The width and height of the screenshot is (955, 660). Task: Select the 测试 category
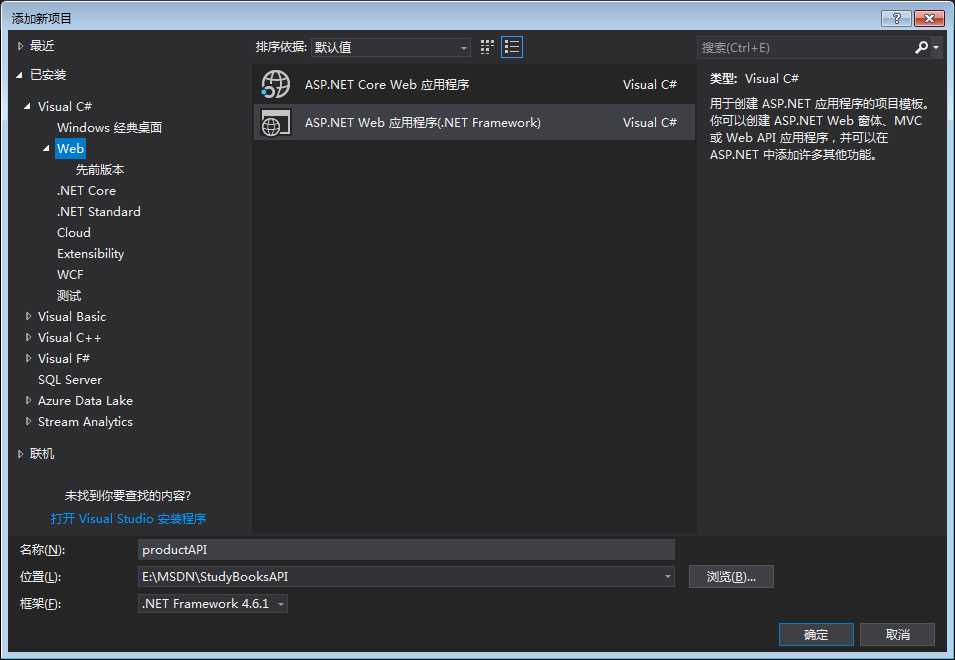[69, 295]
